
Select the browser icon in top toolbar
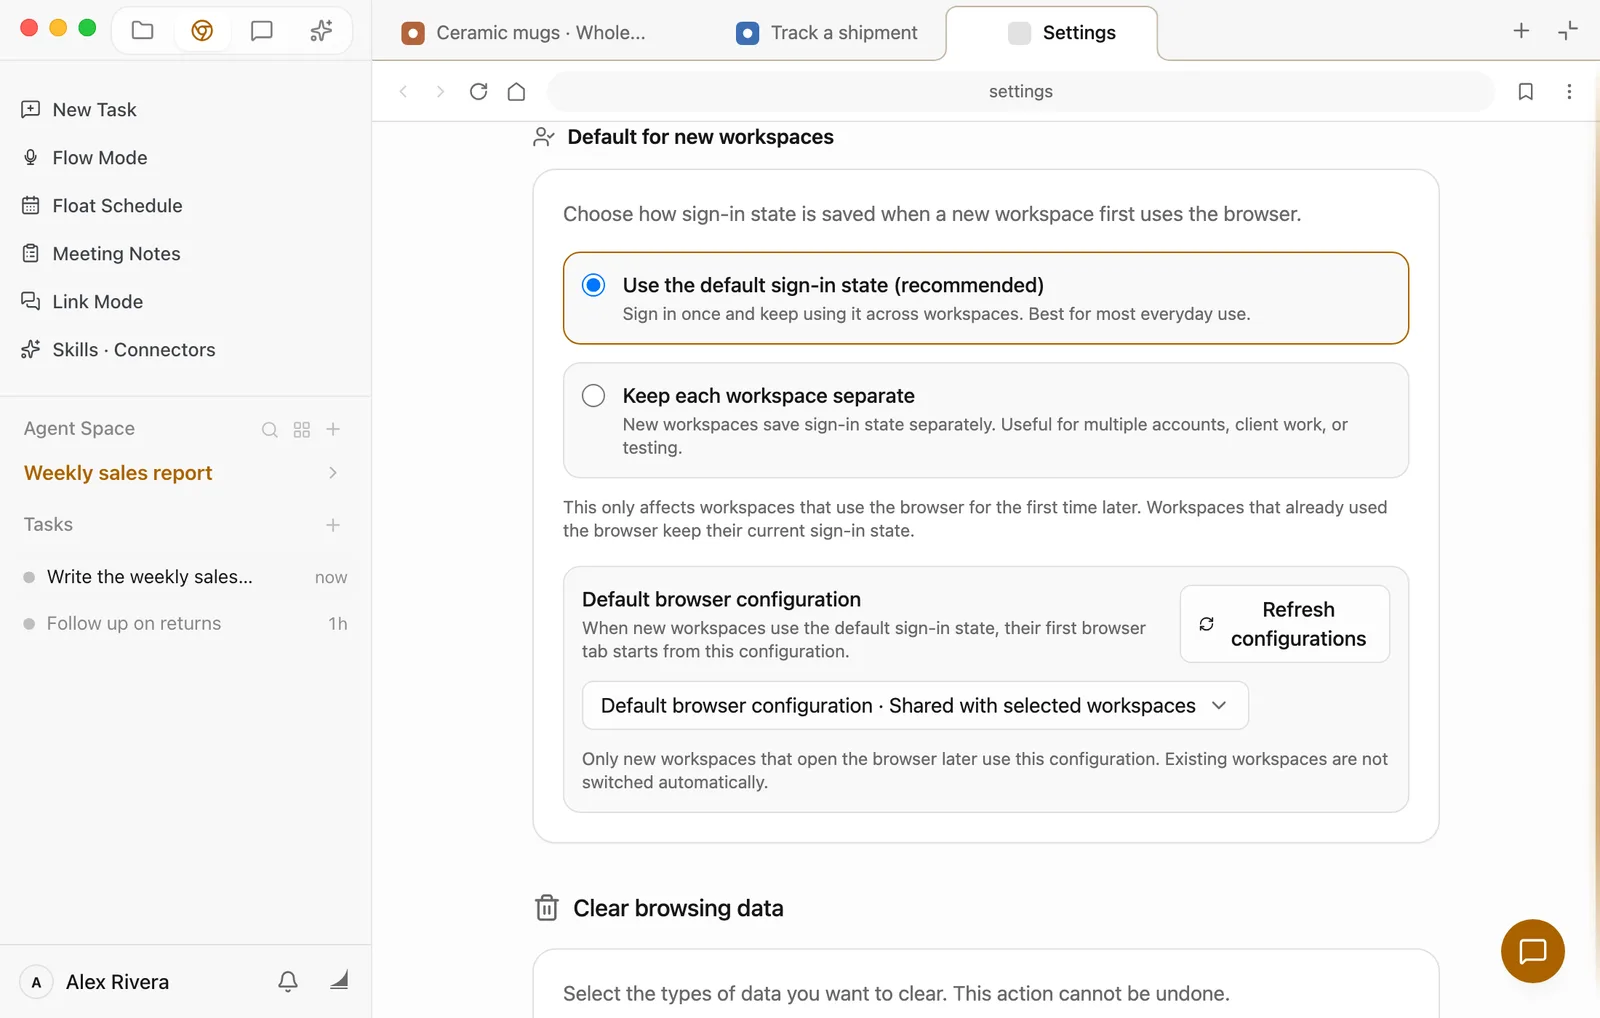pyautogui.click(x=202, y=31)
